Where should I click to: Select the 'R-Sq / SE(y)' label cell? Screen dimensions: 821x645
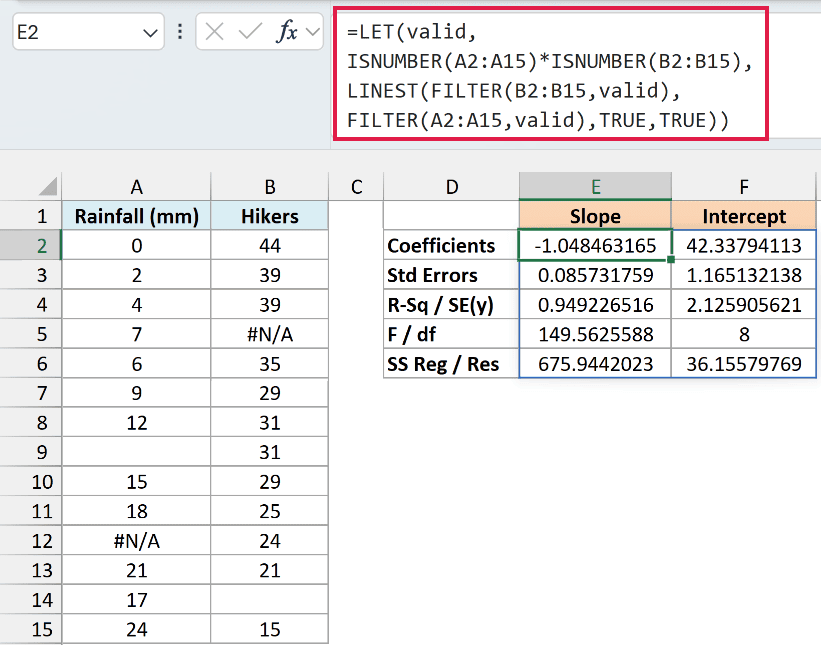(451, 305)
